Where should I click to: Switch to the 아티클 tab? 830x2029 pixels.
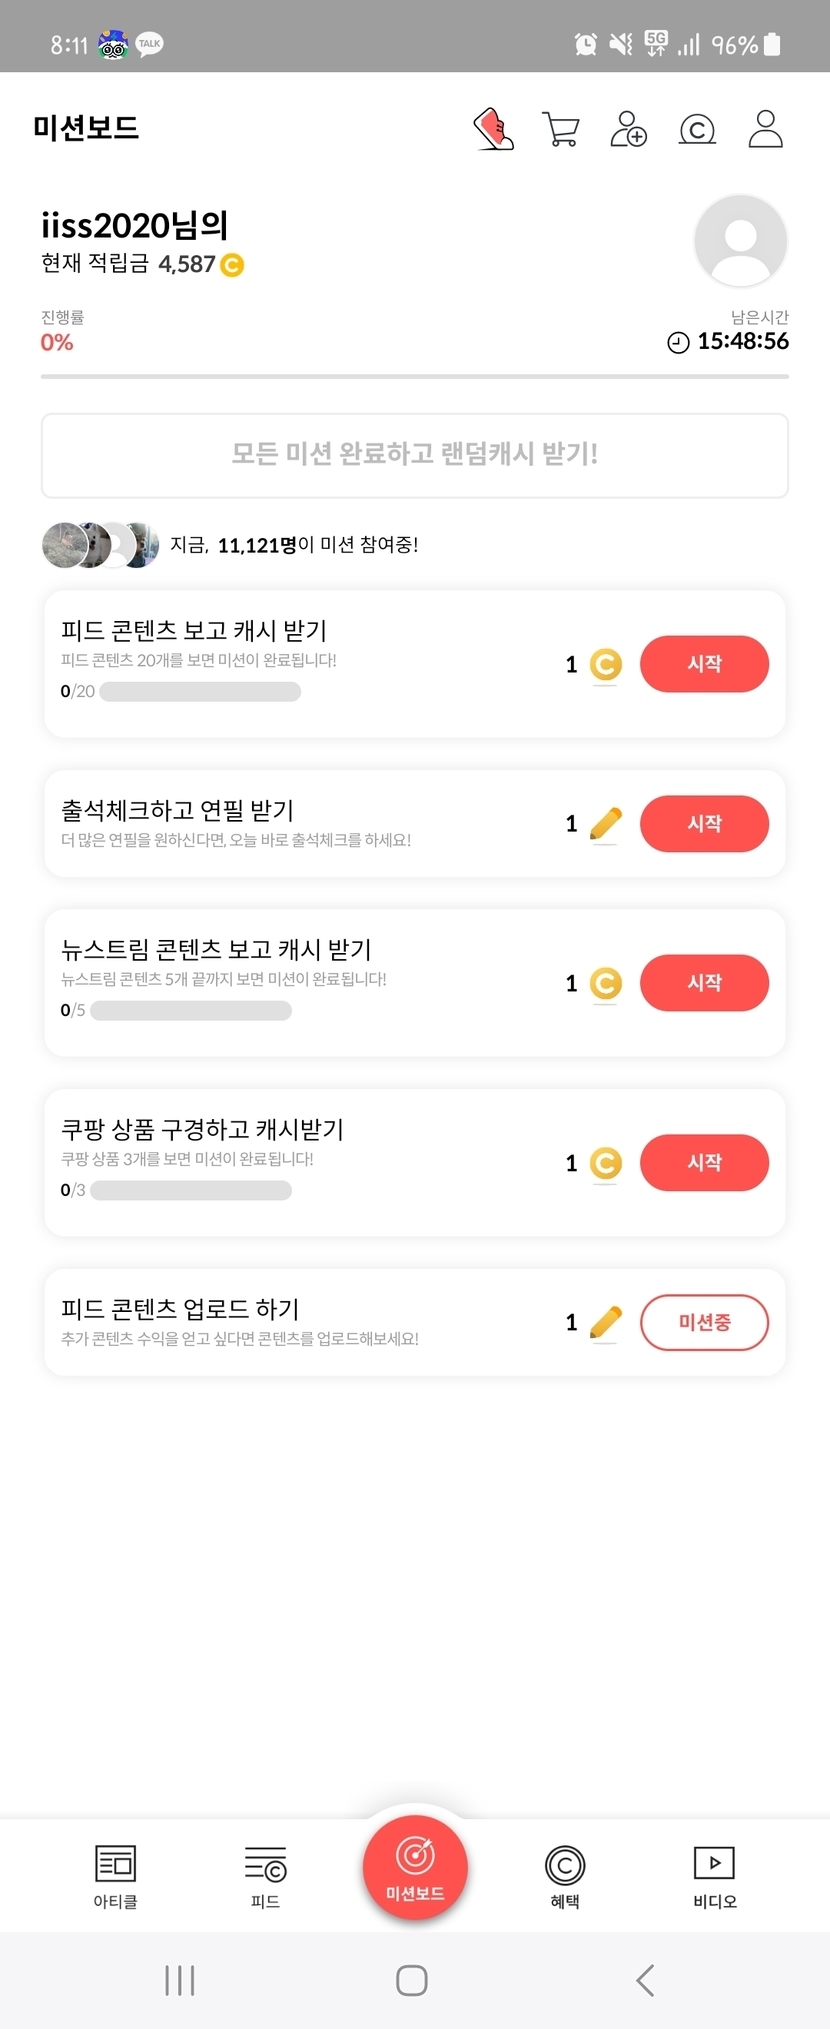(x=115, y=1876)
